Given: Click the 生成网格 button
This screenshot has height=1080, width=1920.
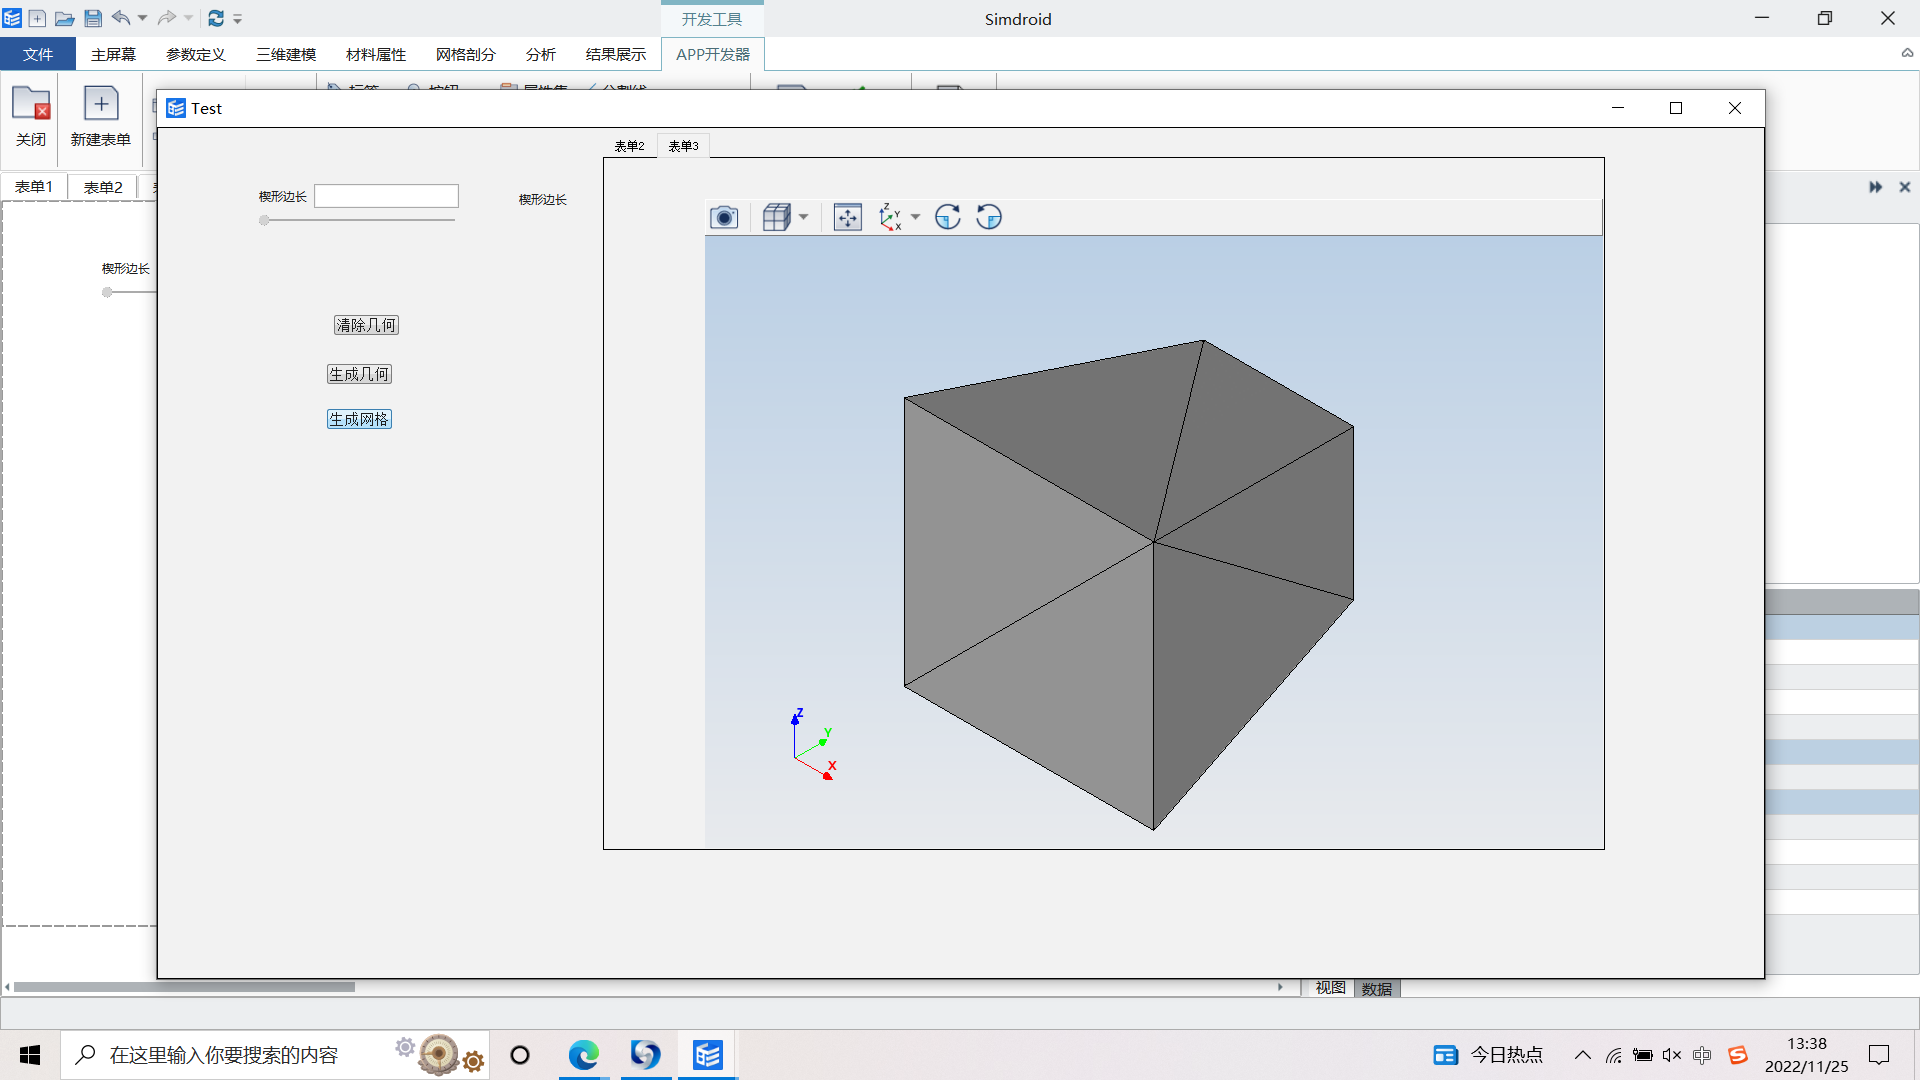Looking at the screenshot, I should pos(359,419).
